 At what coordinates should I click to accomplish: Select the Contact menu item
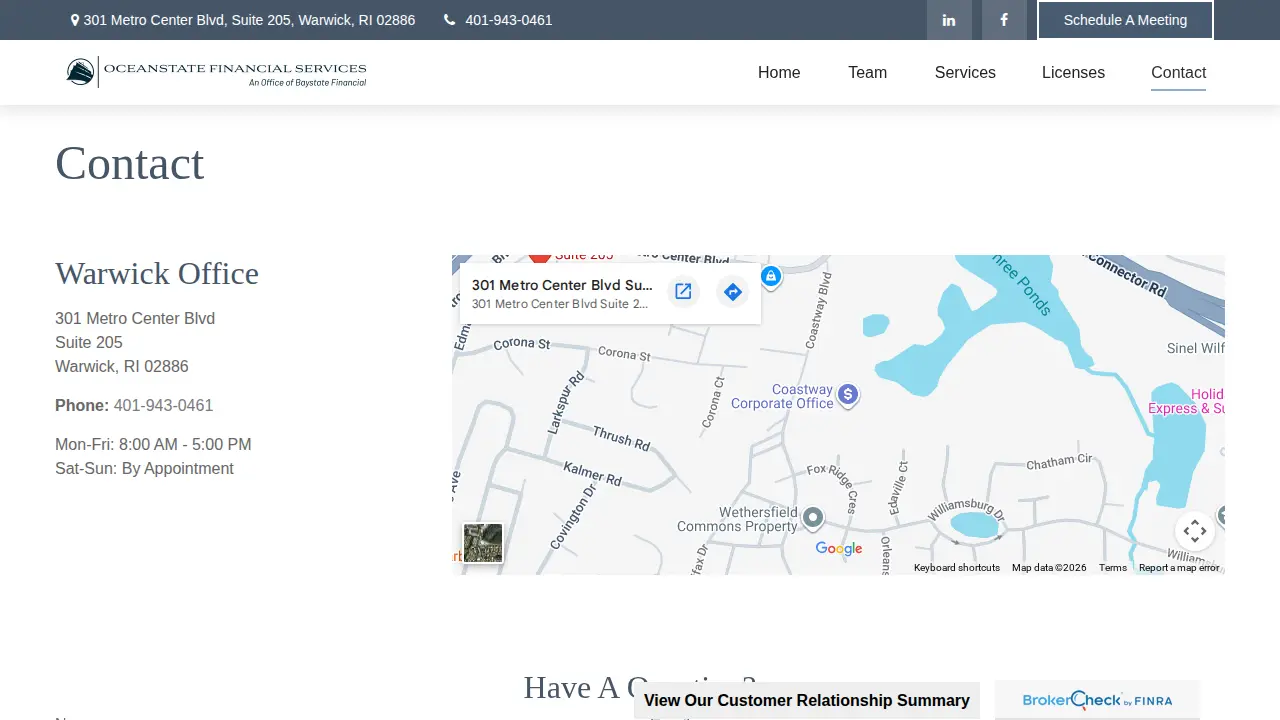[x=1178, y=72]
